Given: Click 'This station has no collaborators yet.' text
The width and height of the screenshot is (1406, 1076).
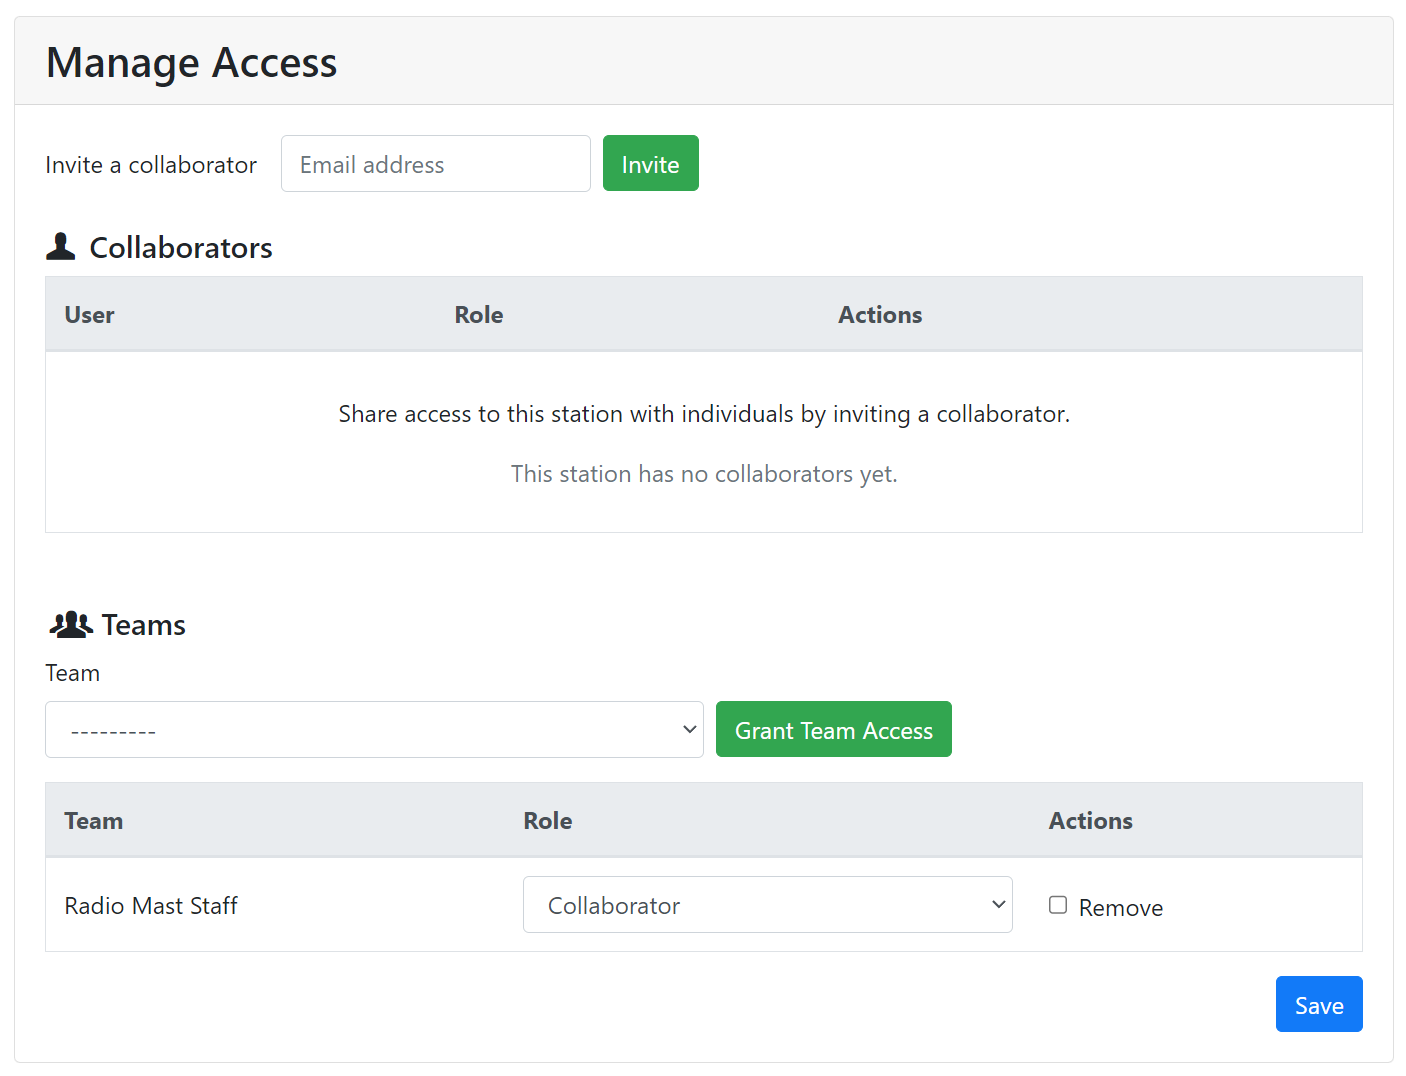Looking at the screenshot, I should (x=704, y=474).
